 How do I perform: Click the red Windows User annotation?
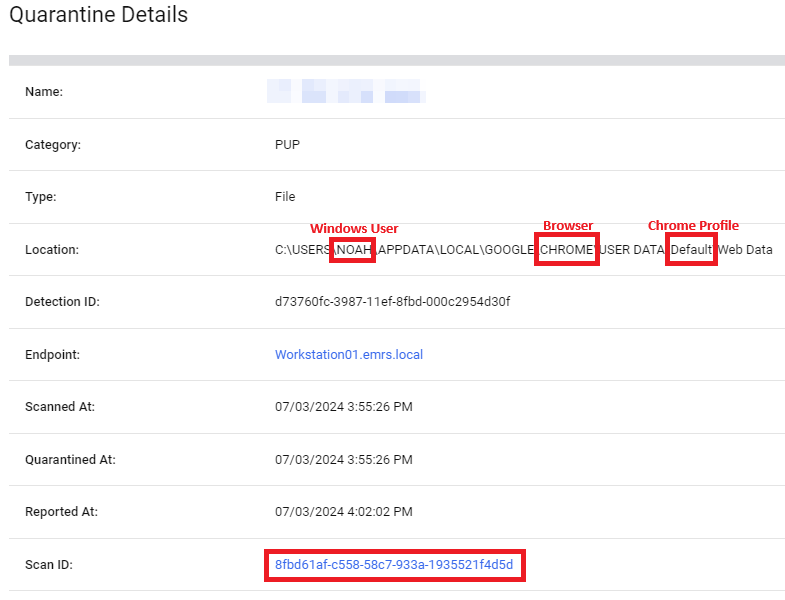pos(354,229)
